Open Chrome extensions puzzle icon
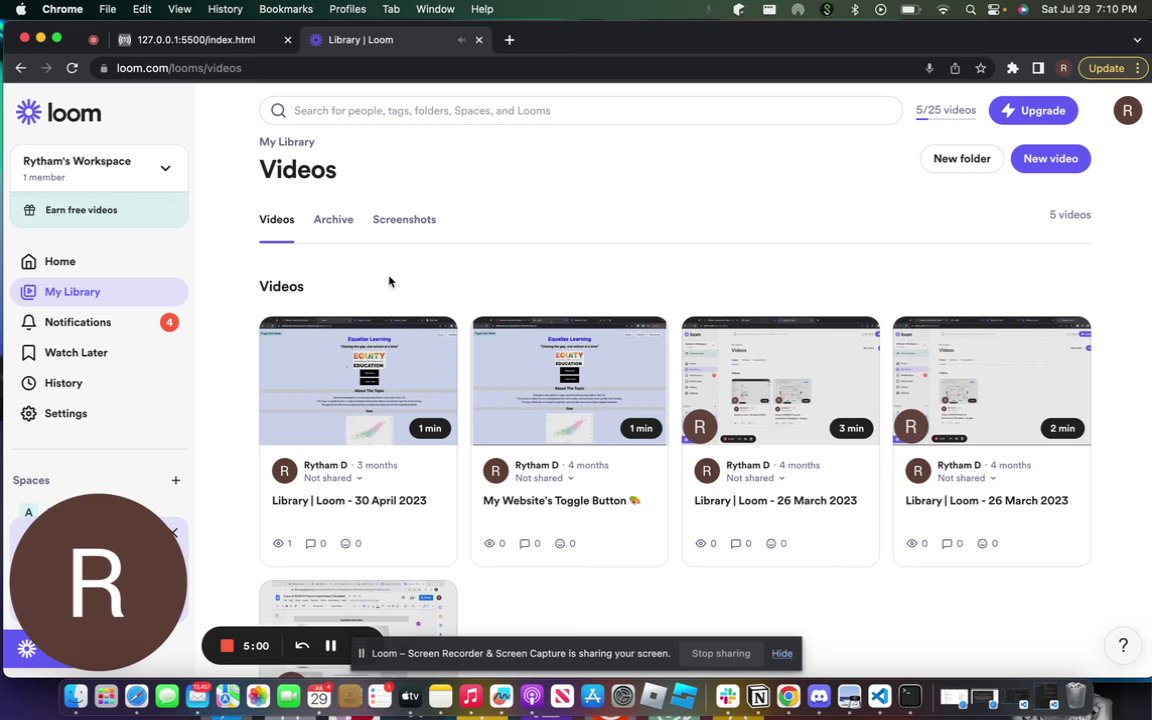Image resolution: width=1152 pixels, height=720 pixels. (1012, 68)
